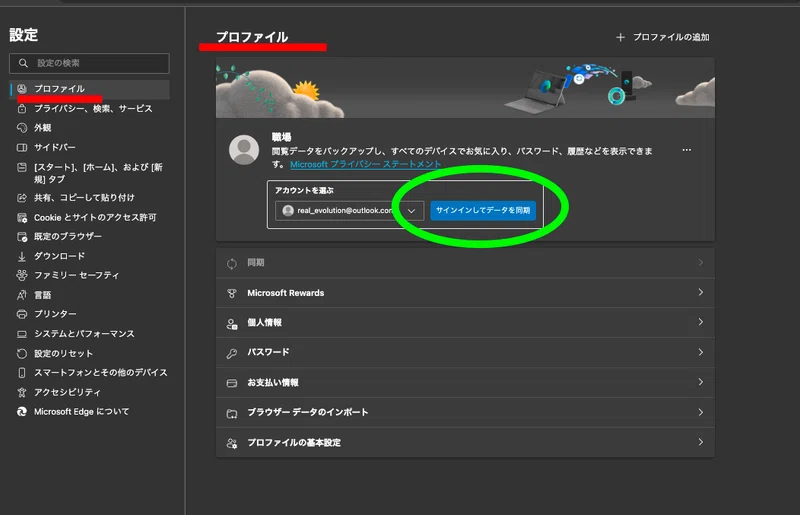Viewport: 800px width, 515px height.
Task: Click the ダウンロード download arrow icon
Action: pyautogui.click(x=22, y=256)
